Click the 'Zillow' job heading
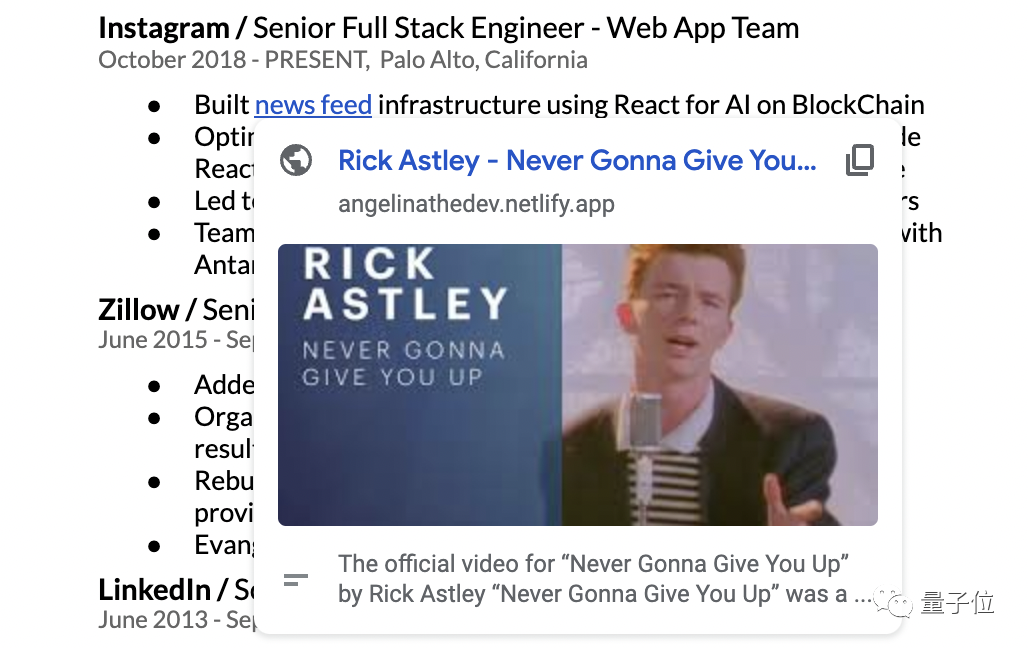1028x648 pixels. pyautogui.click(x=138, y=310)
